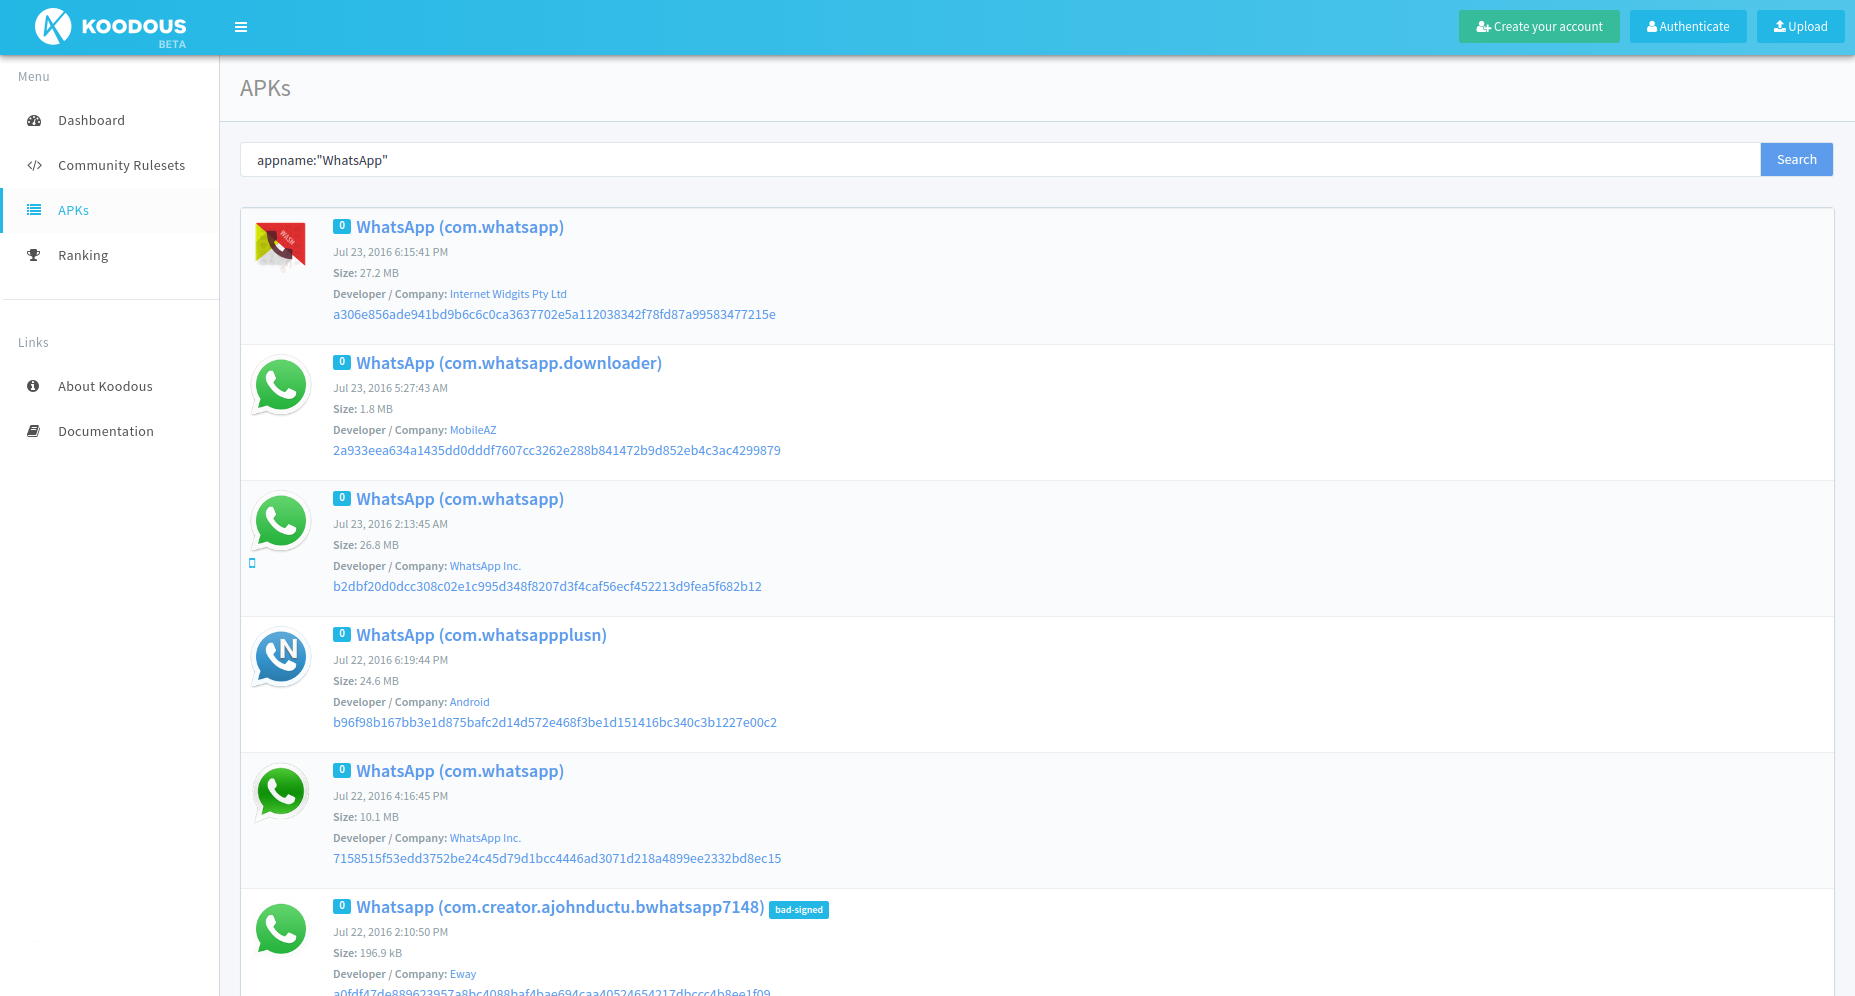
Task: Click rating badge of bwhatsapp7148 entry
Action: pyautogui.click(x=342, y=906)
